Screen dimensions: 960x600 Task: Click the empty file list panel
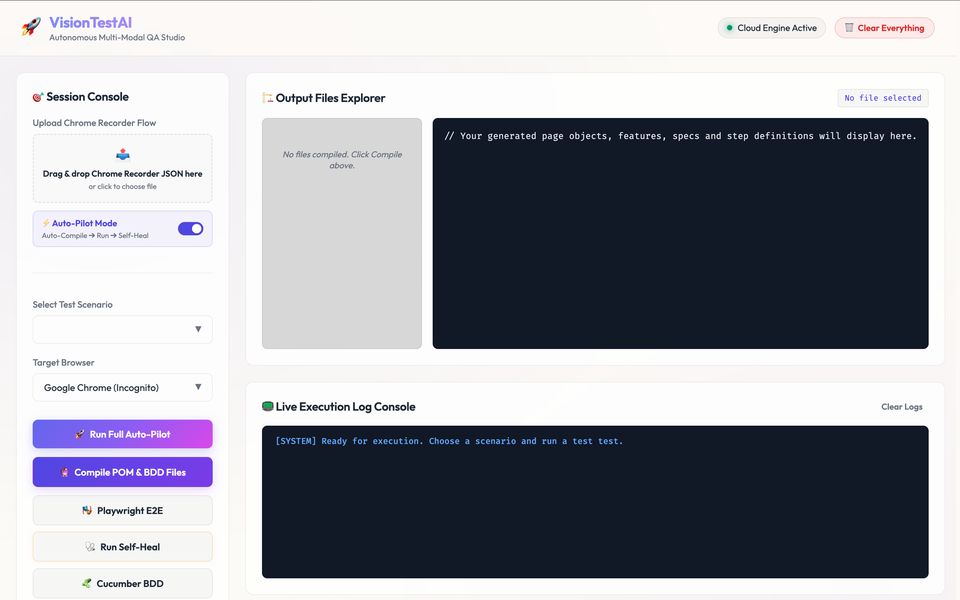click(342, 233)
